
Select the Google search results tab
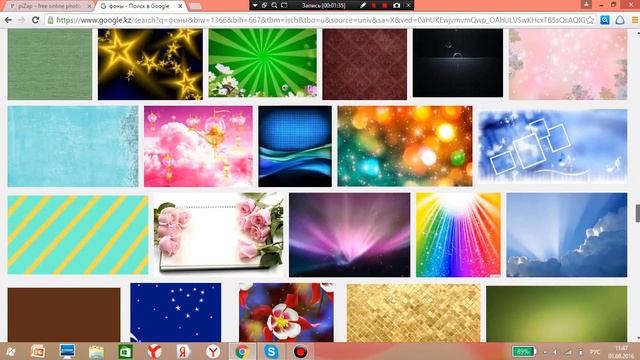pos(141,6)
